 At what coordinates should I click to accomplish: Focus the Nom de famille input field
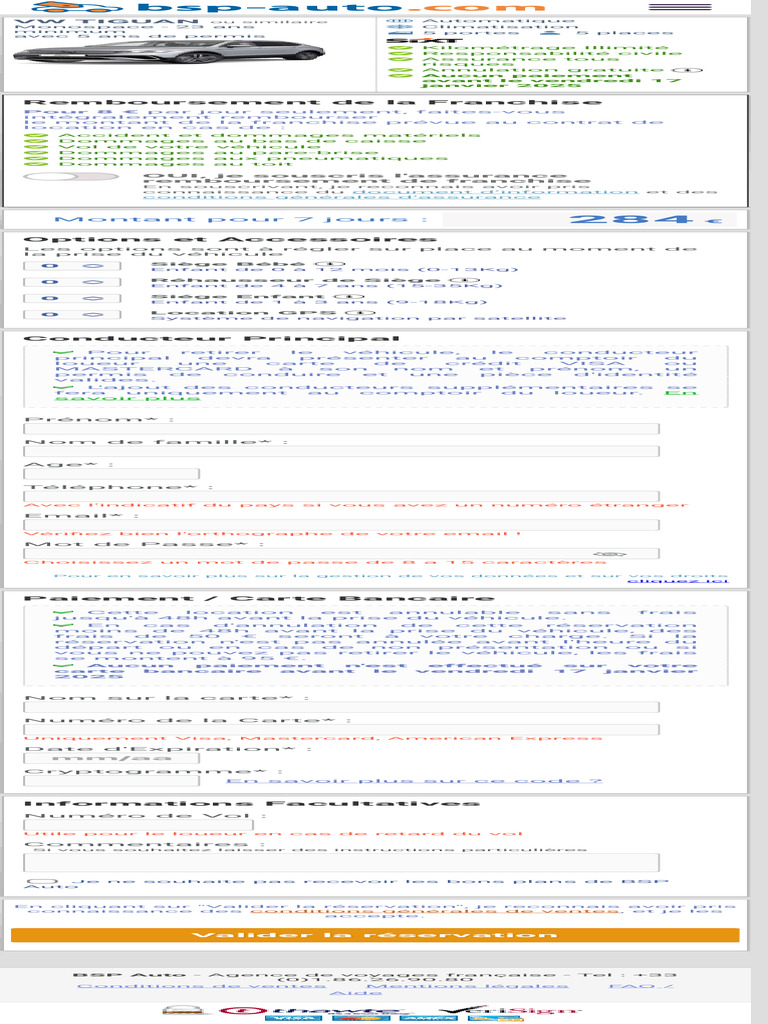(x=342, y=451)
